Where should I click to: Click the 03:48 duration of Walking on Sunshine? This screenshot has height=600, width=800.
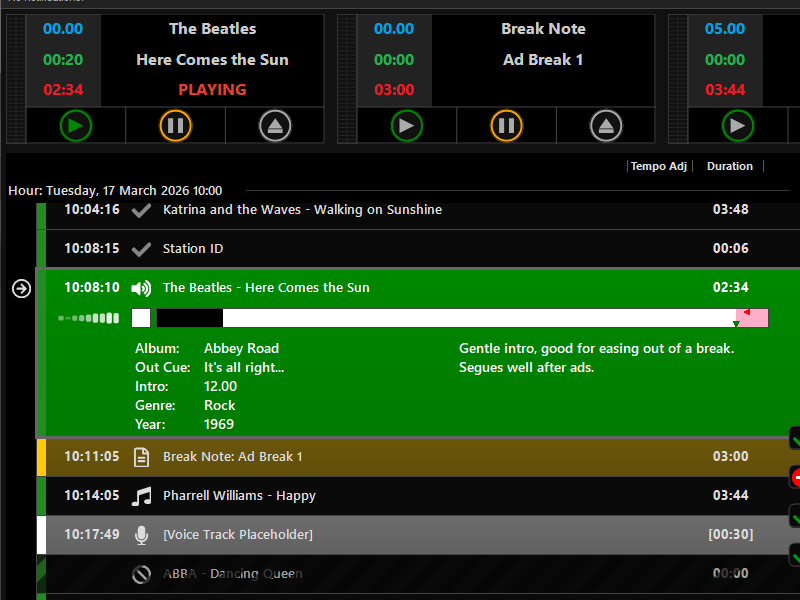tap(731, 210)
